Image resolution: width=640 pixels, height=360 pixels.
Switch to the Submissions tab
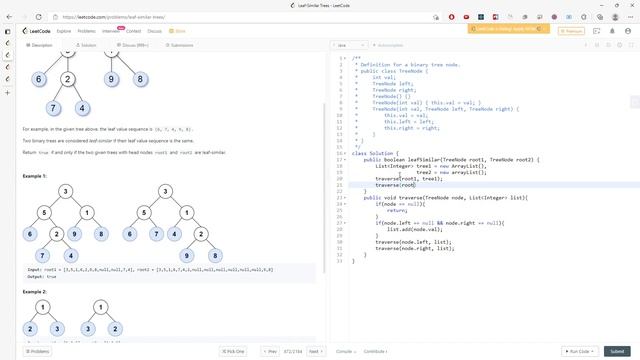pos(180,45)
